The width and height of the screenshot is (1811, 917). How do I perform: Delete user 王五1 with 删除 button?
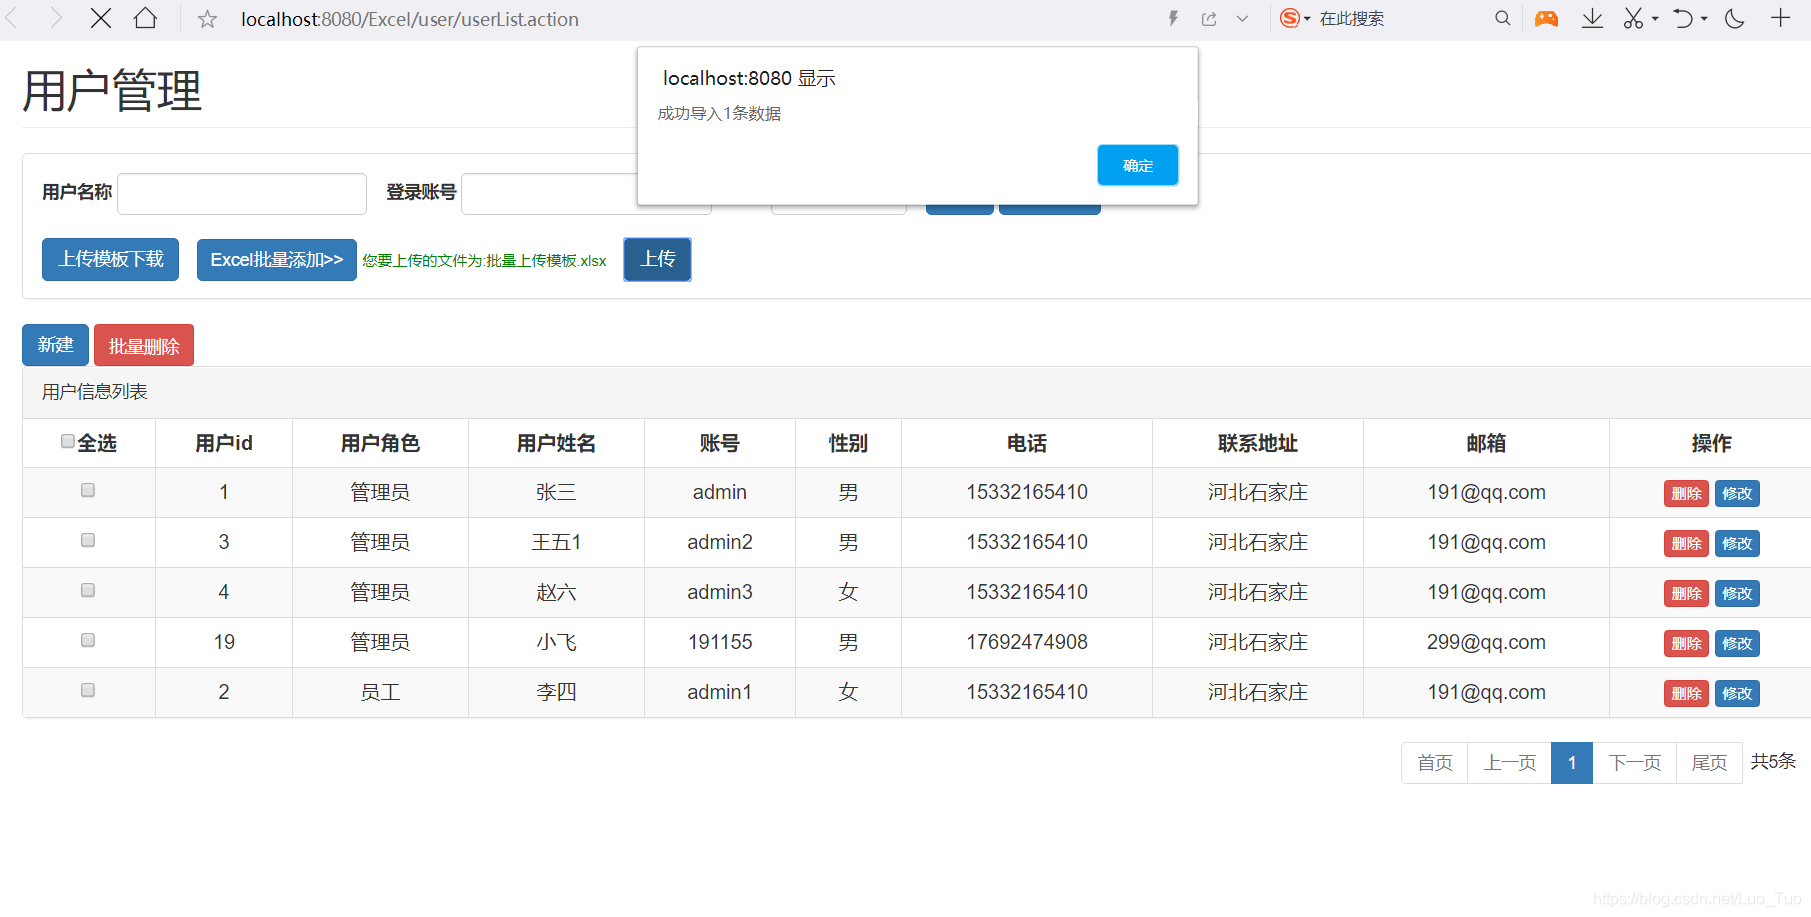[1686, 543]
